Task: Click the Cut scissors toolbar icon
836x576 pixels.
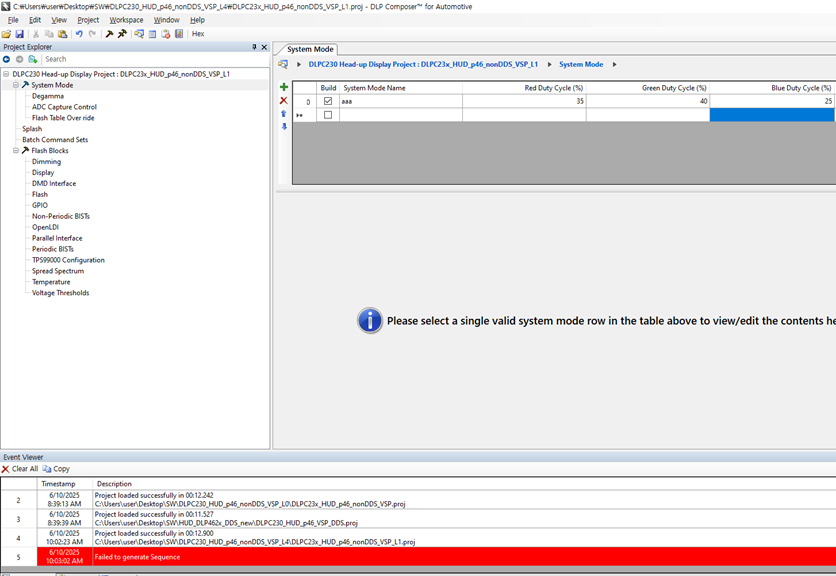Action: click(x=36, y=34)
